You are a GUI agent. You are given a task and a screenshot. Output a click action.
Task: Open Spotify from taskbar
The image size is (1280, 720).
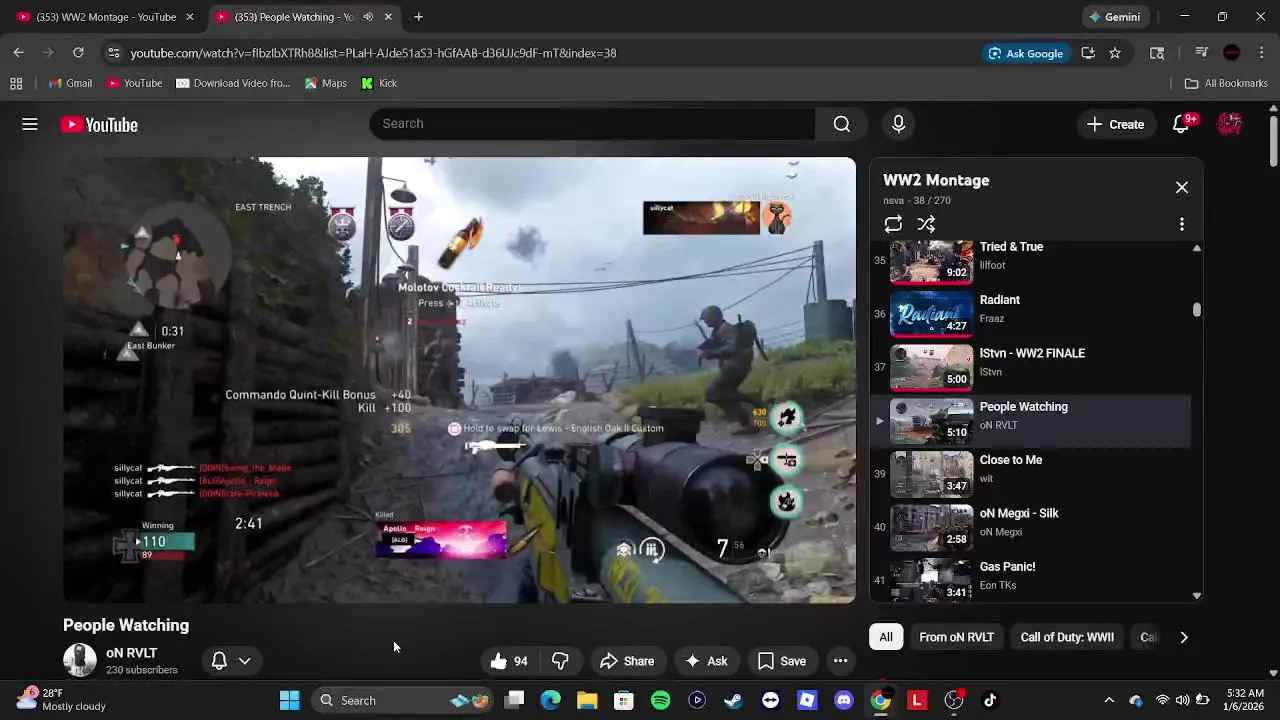(660, 700)
